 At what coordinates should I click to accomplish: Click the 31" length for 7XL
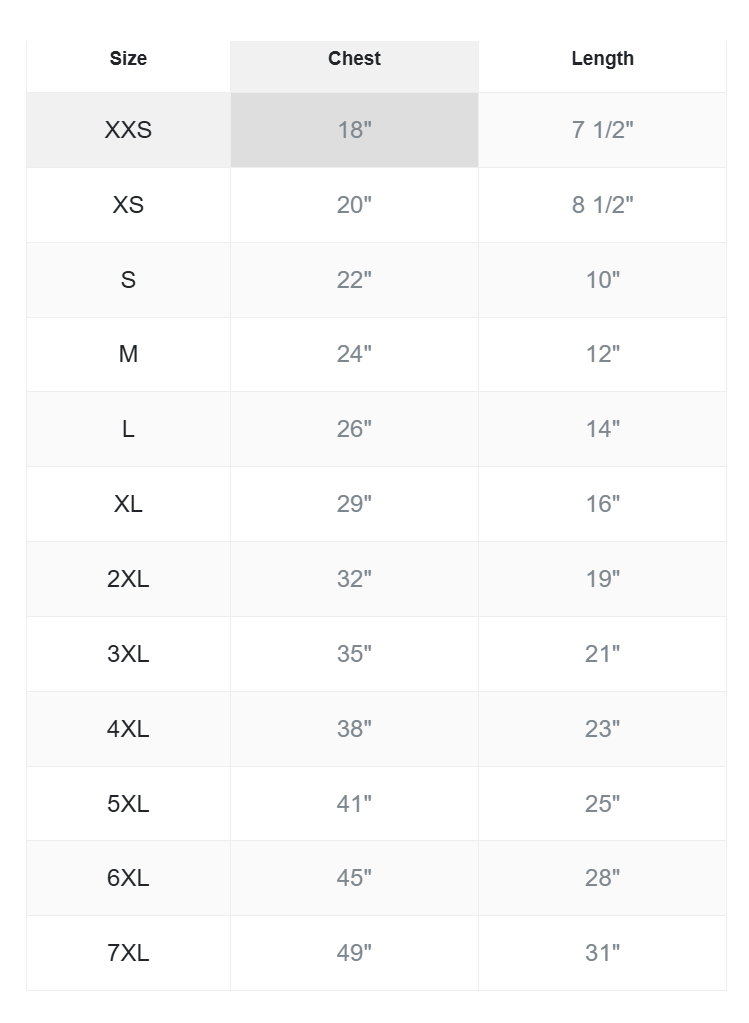[602, 953]
